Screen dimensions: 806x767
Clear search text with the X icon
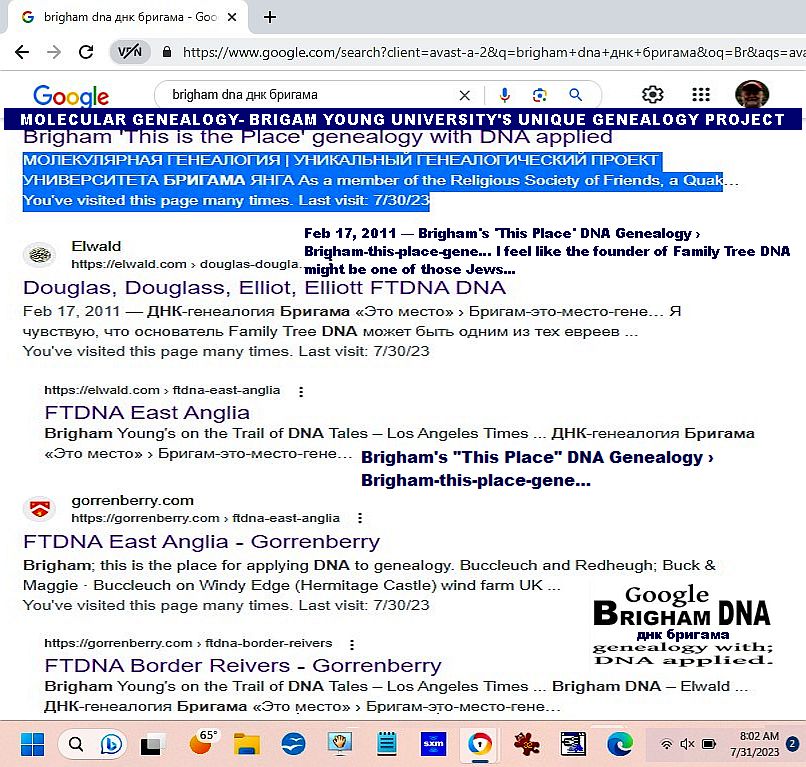pos(465,95)
